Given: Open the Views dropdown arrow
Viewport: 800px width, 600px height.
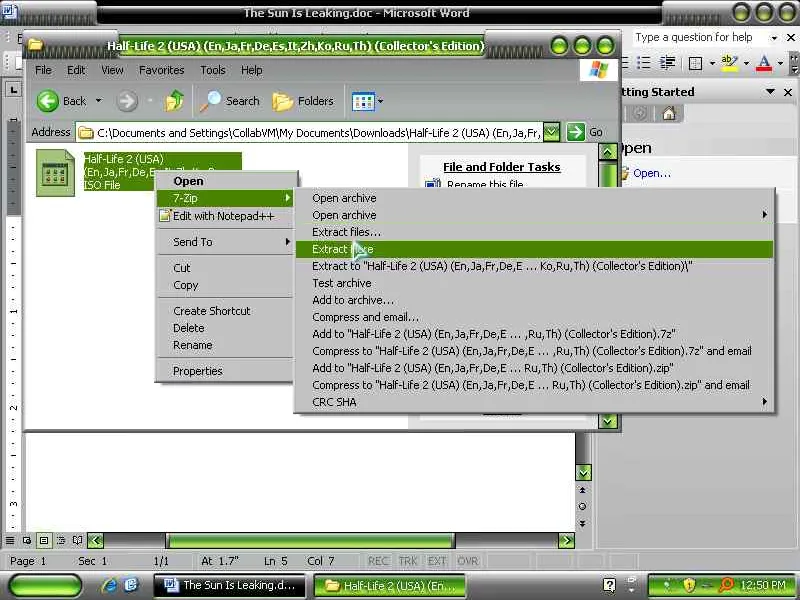Looking at the screenshot, I should [381, 101].
